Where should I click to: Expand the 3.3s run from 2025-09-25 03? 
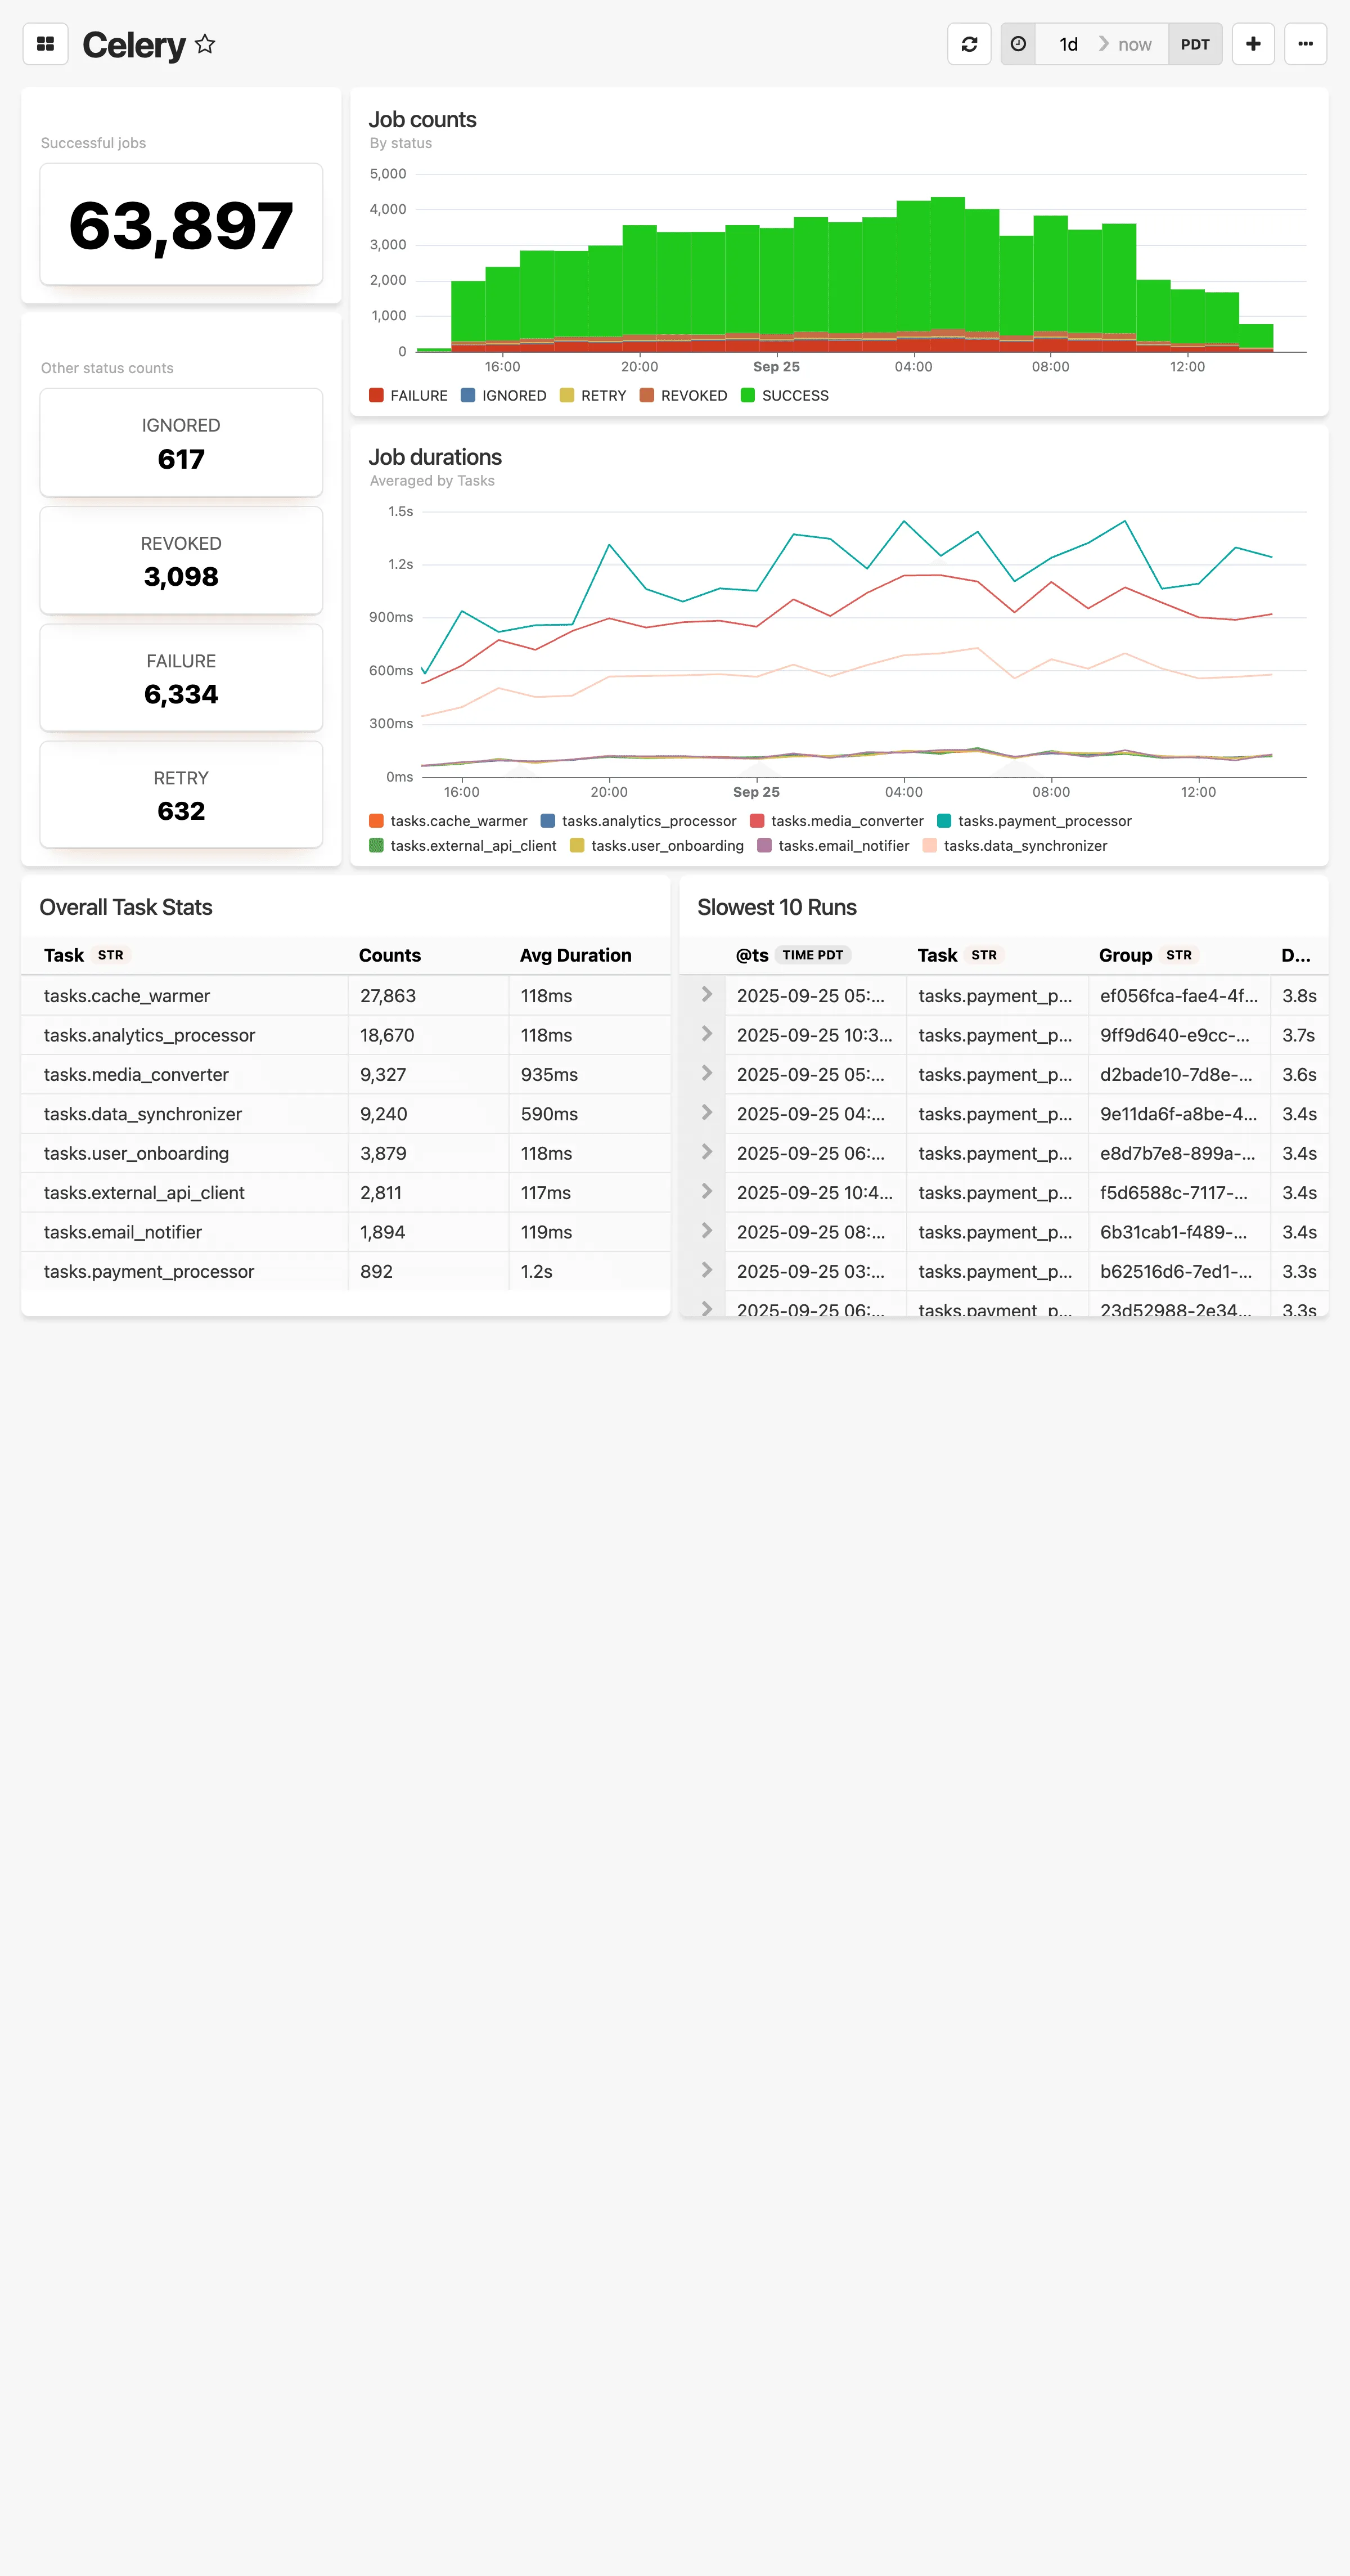pos(706,1271)
